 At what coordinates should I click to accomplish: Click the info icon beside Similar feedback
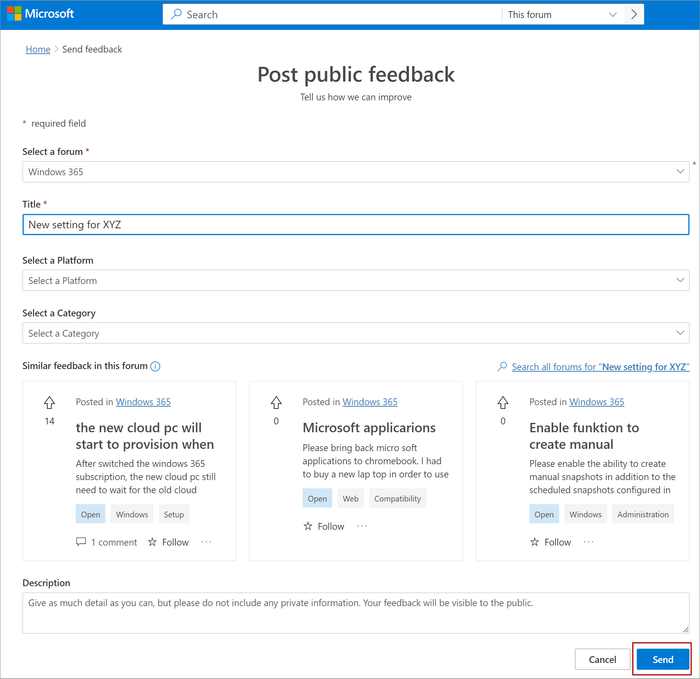coord(155,367)
